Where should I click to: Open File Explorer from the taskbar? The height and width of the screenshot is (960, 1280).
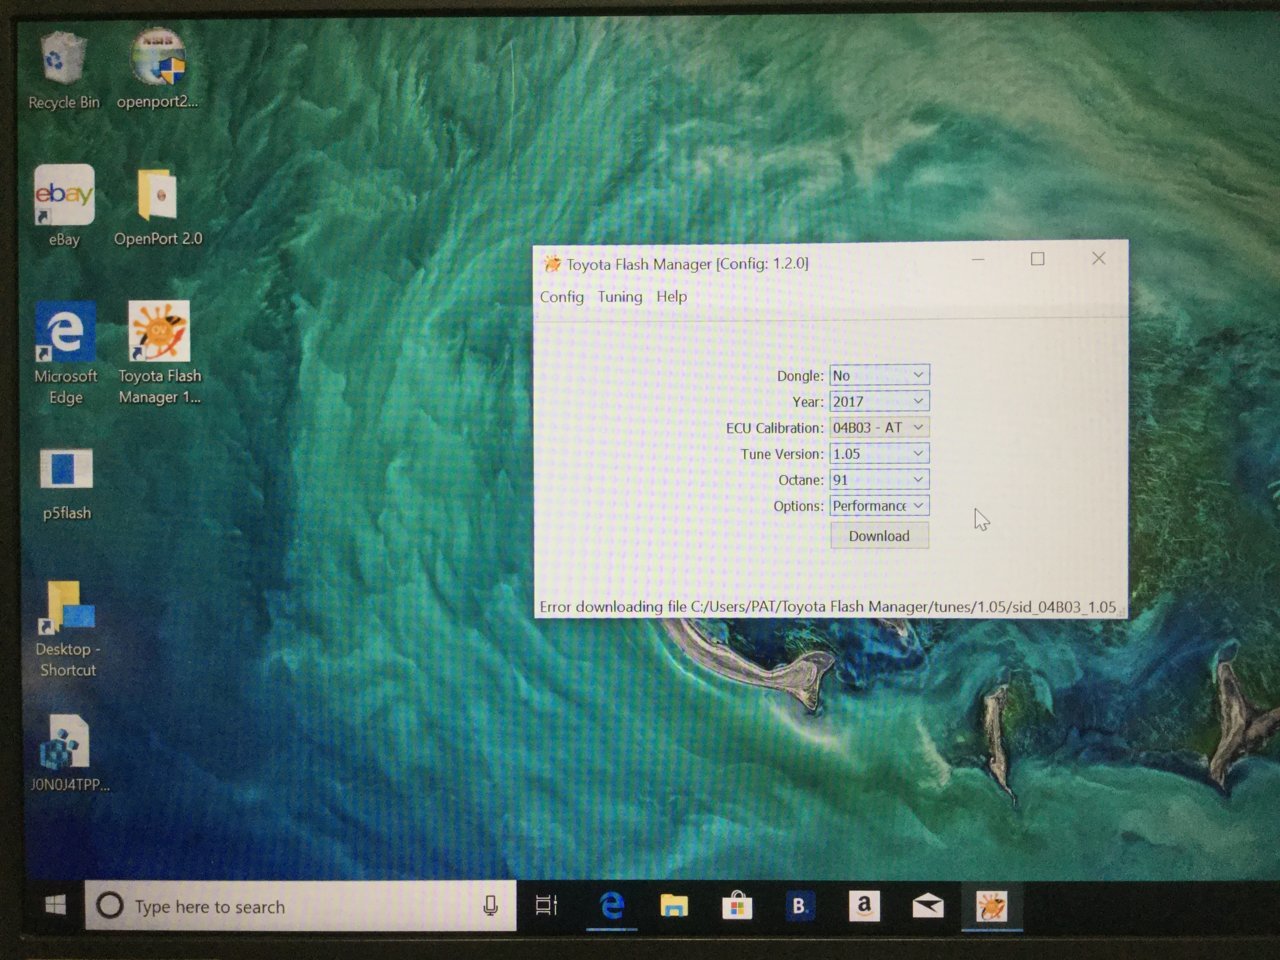click(x=674, y=906)
